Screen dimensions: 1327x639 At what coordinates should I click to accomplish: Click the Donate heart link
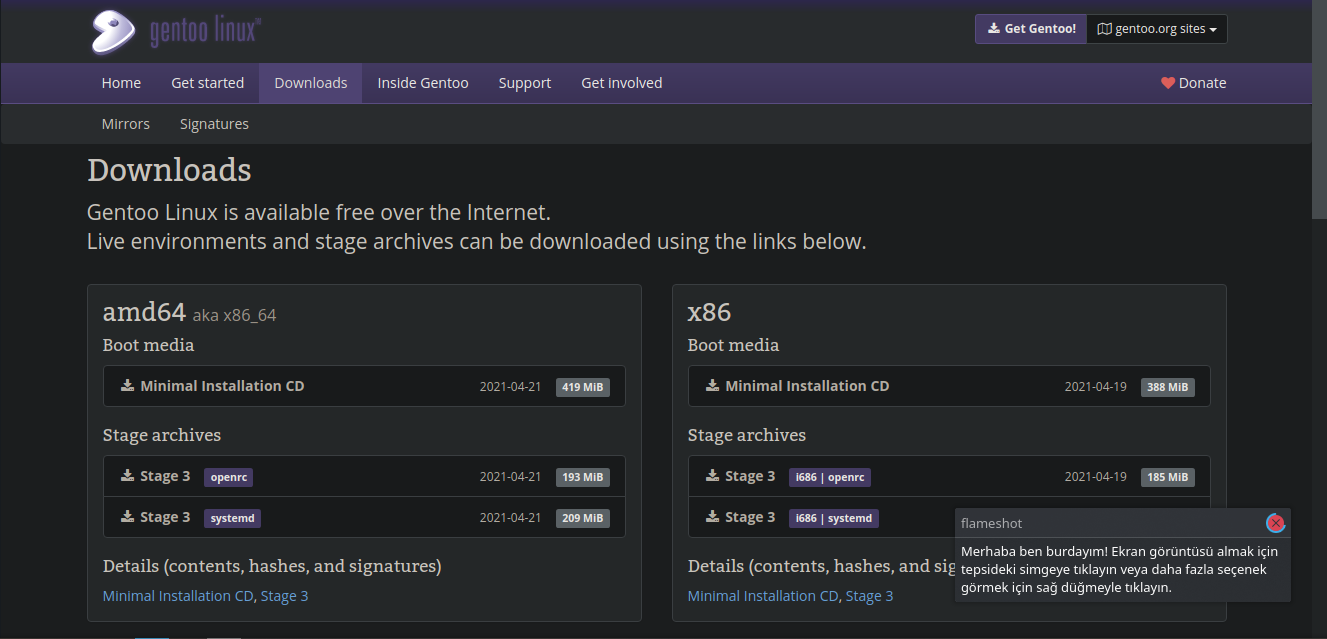[1193, 83]
